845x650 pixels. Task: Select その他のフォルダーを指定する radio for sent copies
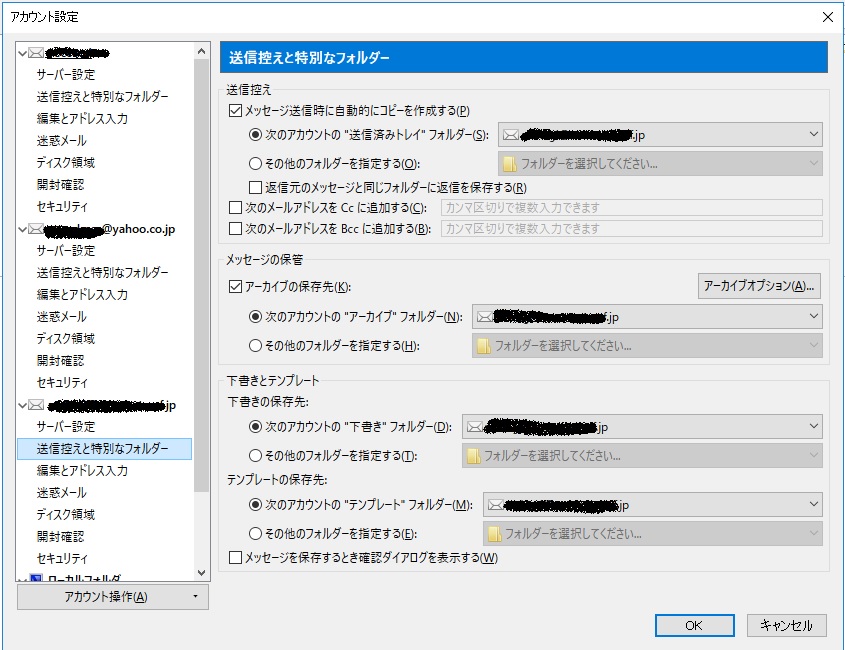[x=256, y=163]
